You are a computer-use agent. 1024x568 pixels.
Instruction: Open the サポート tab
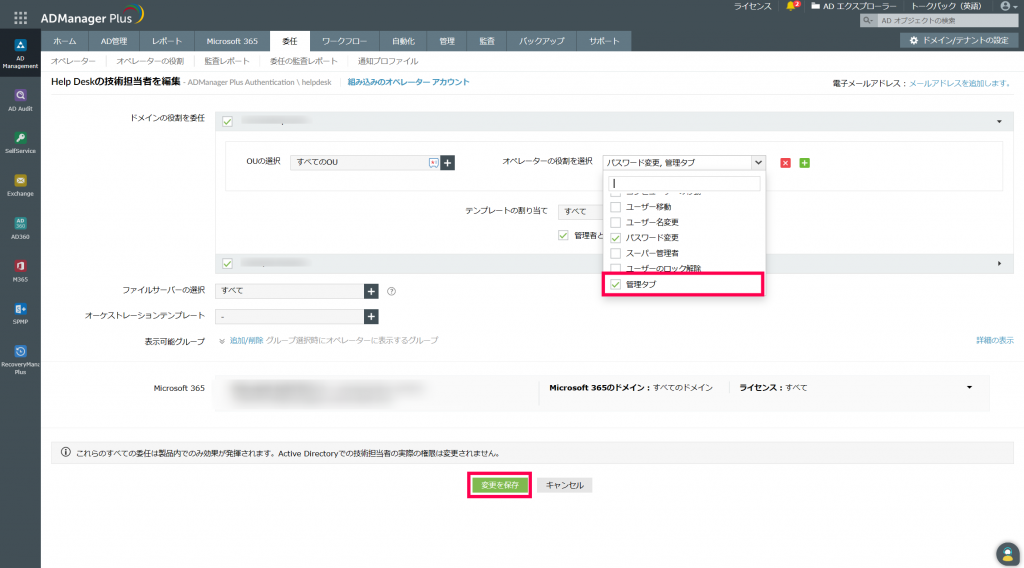(x=604, y=41)
